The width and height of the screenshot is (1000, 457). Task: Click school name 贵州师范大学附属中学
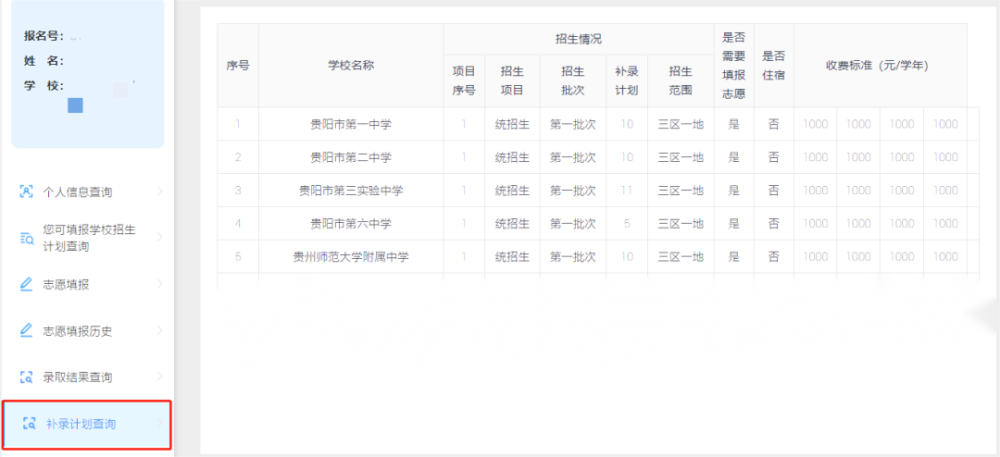(x=350, y=257)
